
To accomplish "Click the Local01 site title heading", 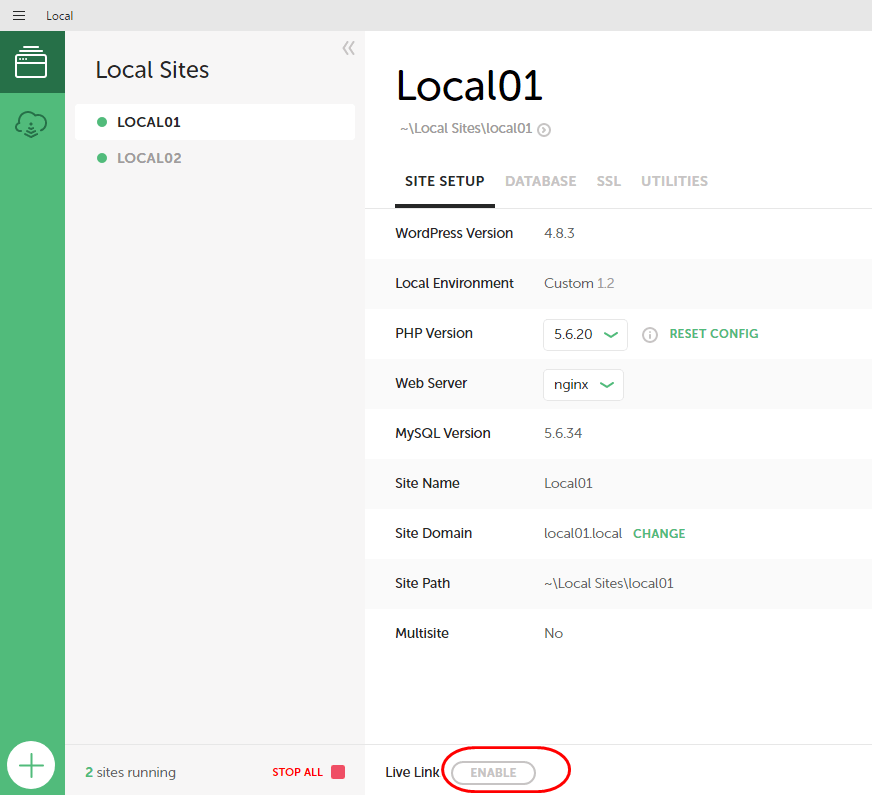I will [469, 86].
